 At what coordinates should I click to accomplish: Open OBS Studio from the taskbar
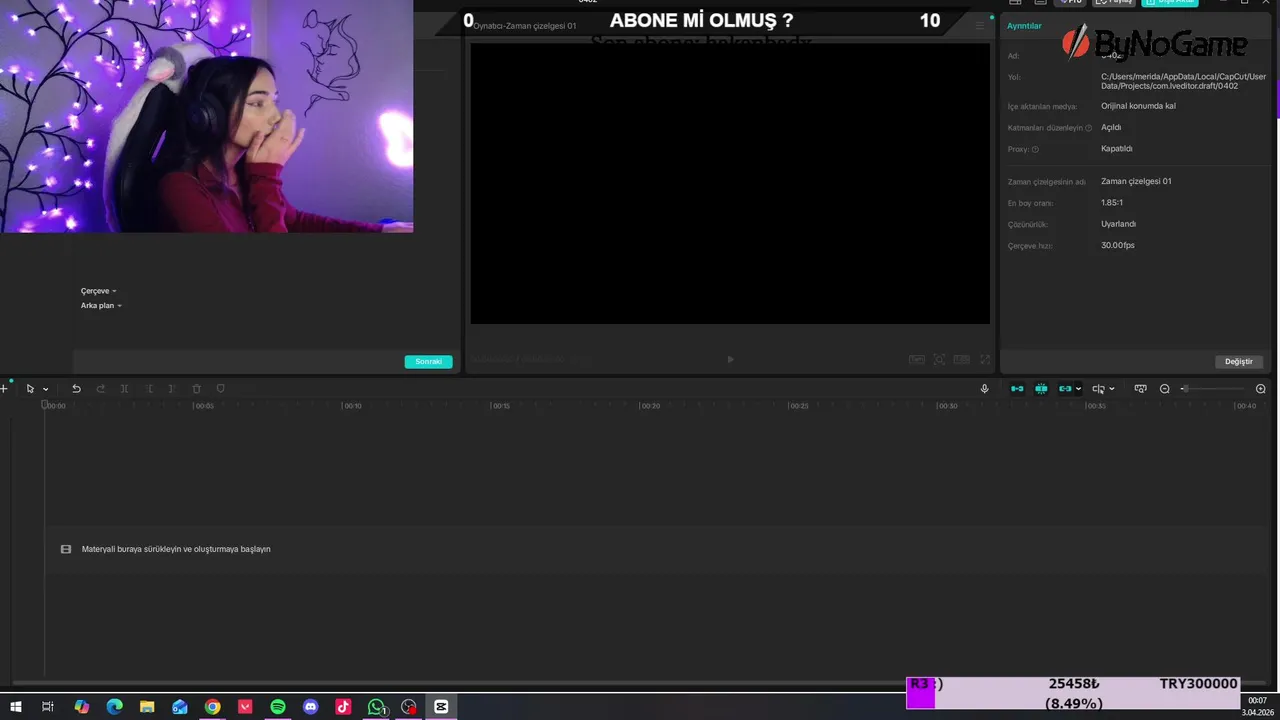(408, 707)
